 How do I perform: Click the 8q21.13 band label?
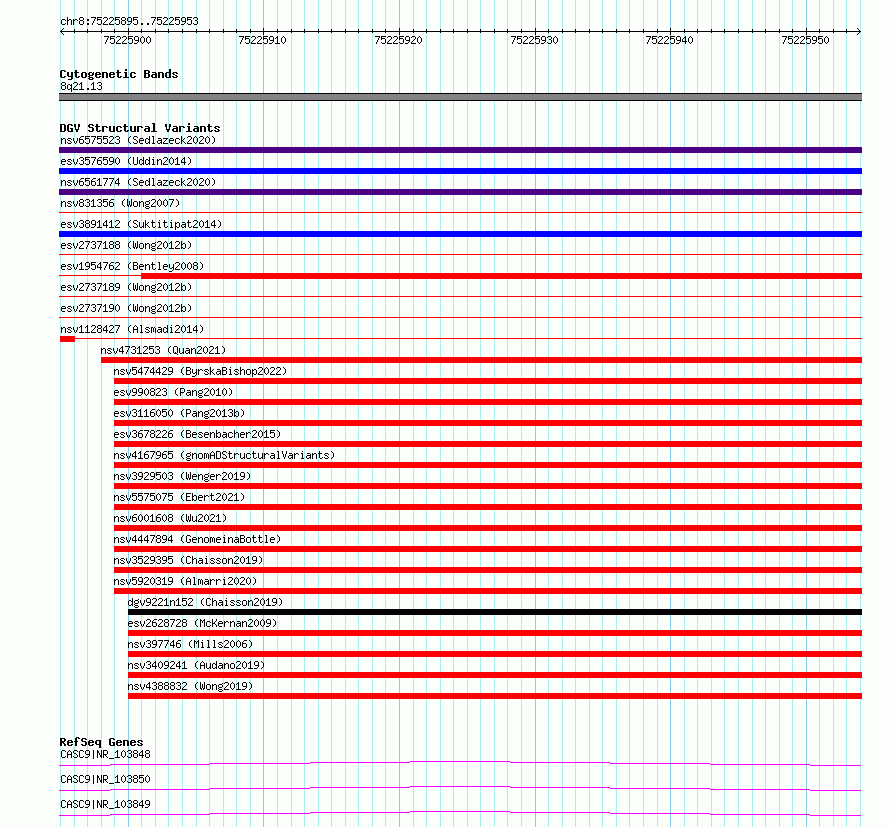click(x=81, y=86)
